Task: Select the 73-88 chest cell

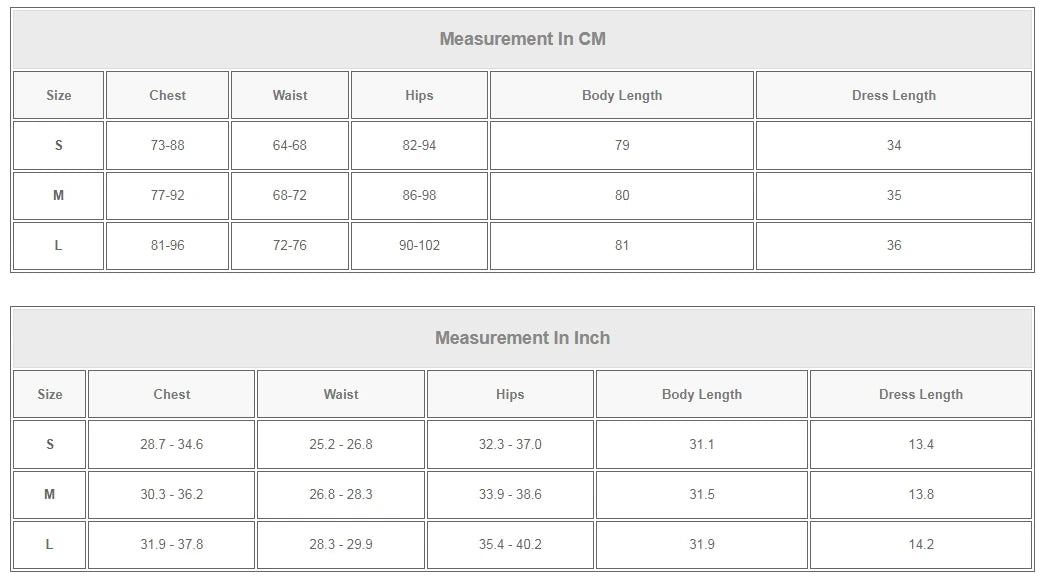Action: coord(167,145)
